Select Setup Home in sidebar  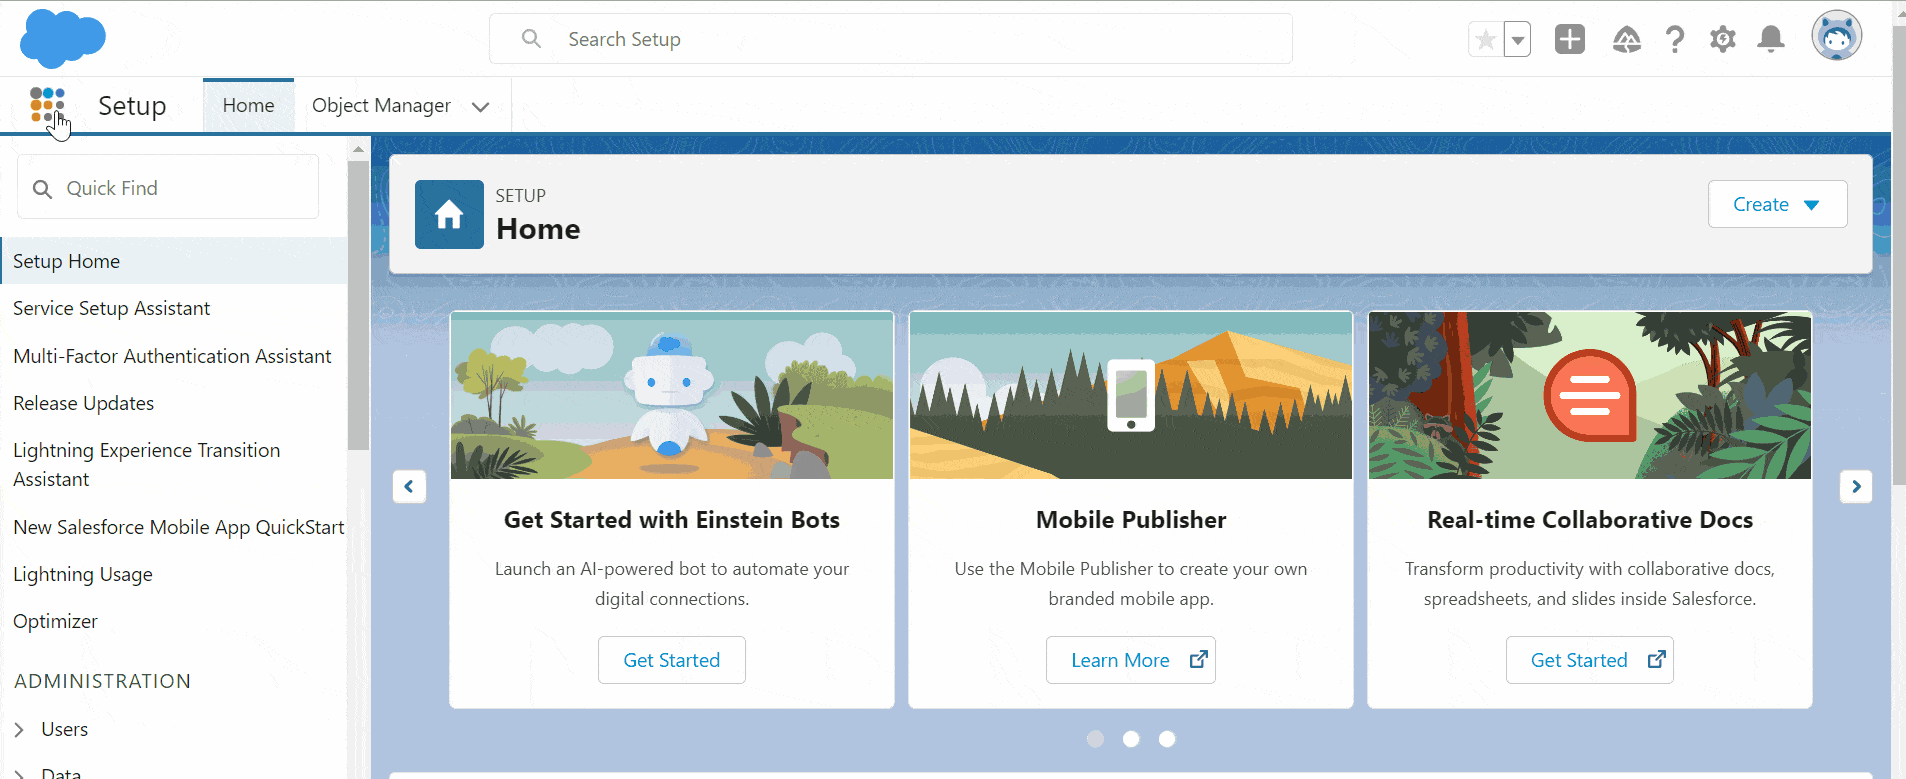[x=174, y=261]
